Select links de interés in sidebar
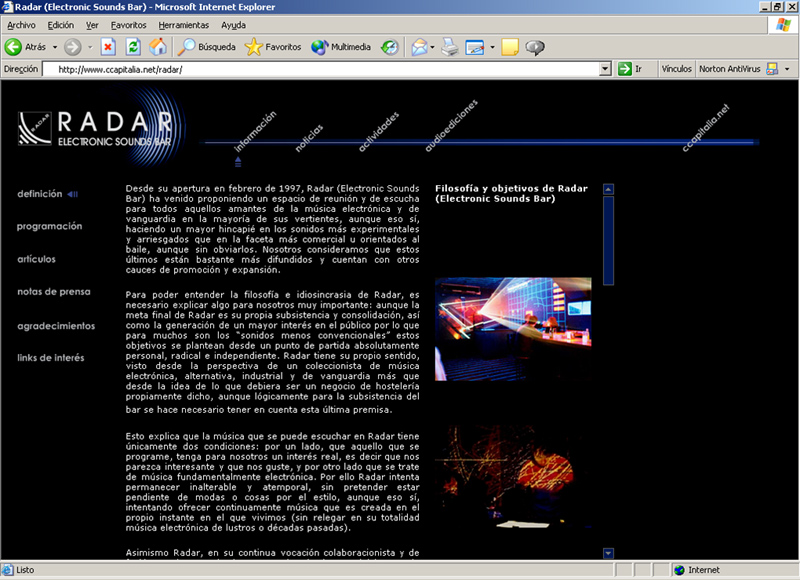This screenshot has width=800, height=580. 51,358
